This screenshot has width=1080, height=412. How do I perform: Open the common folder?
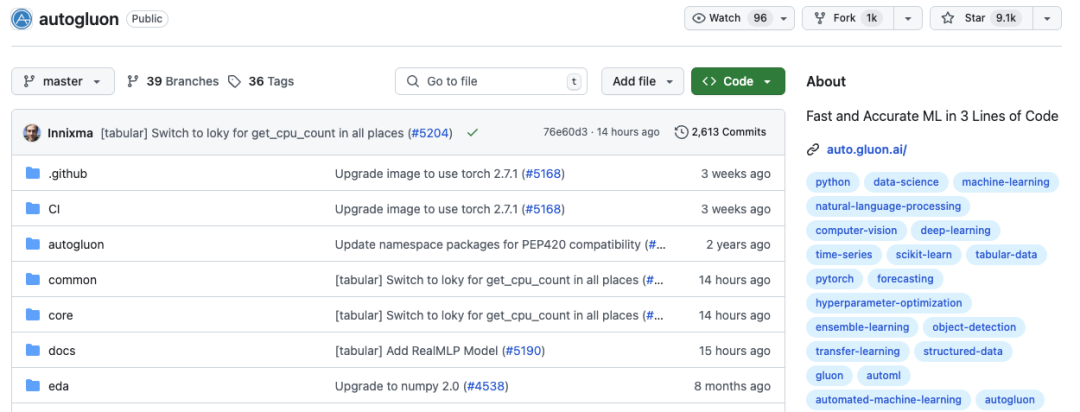point(72,280)
